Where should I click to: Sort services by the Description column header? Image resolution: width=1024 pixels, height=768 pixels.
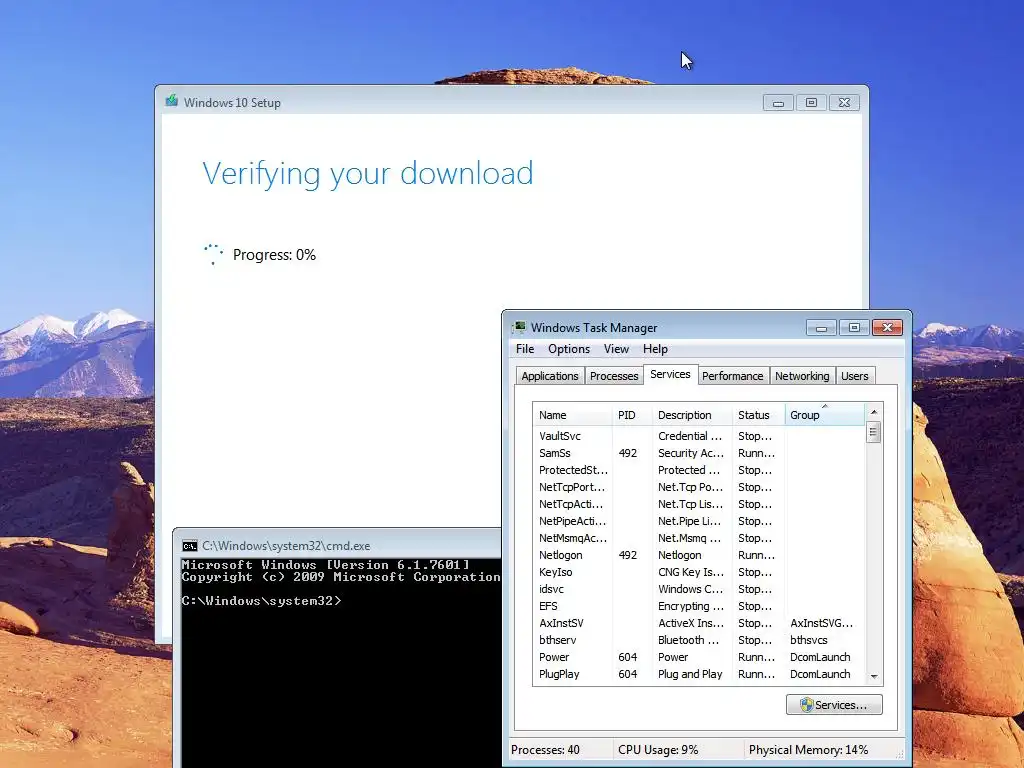tap(692, 415)
